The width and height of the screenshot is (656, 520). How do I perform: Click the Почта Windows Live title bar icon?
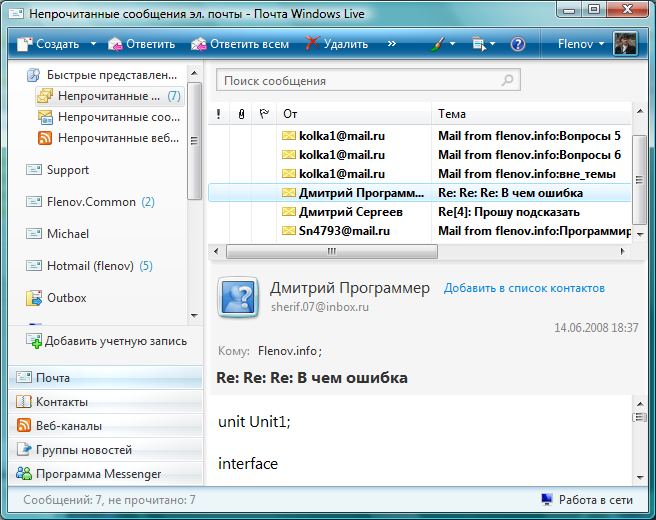coord(16,14)
